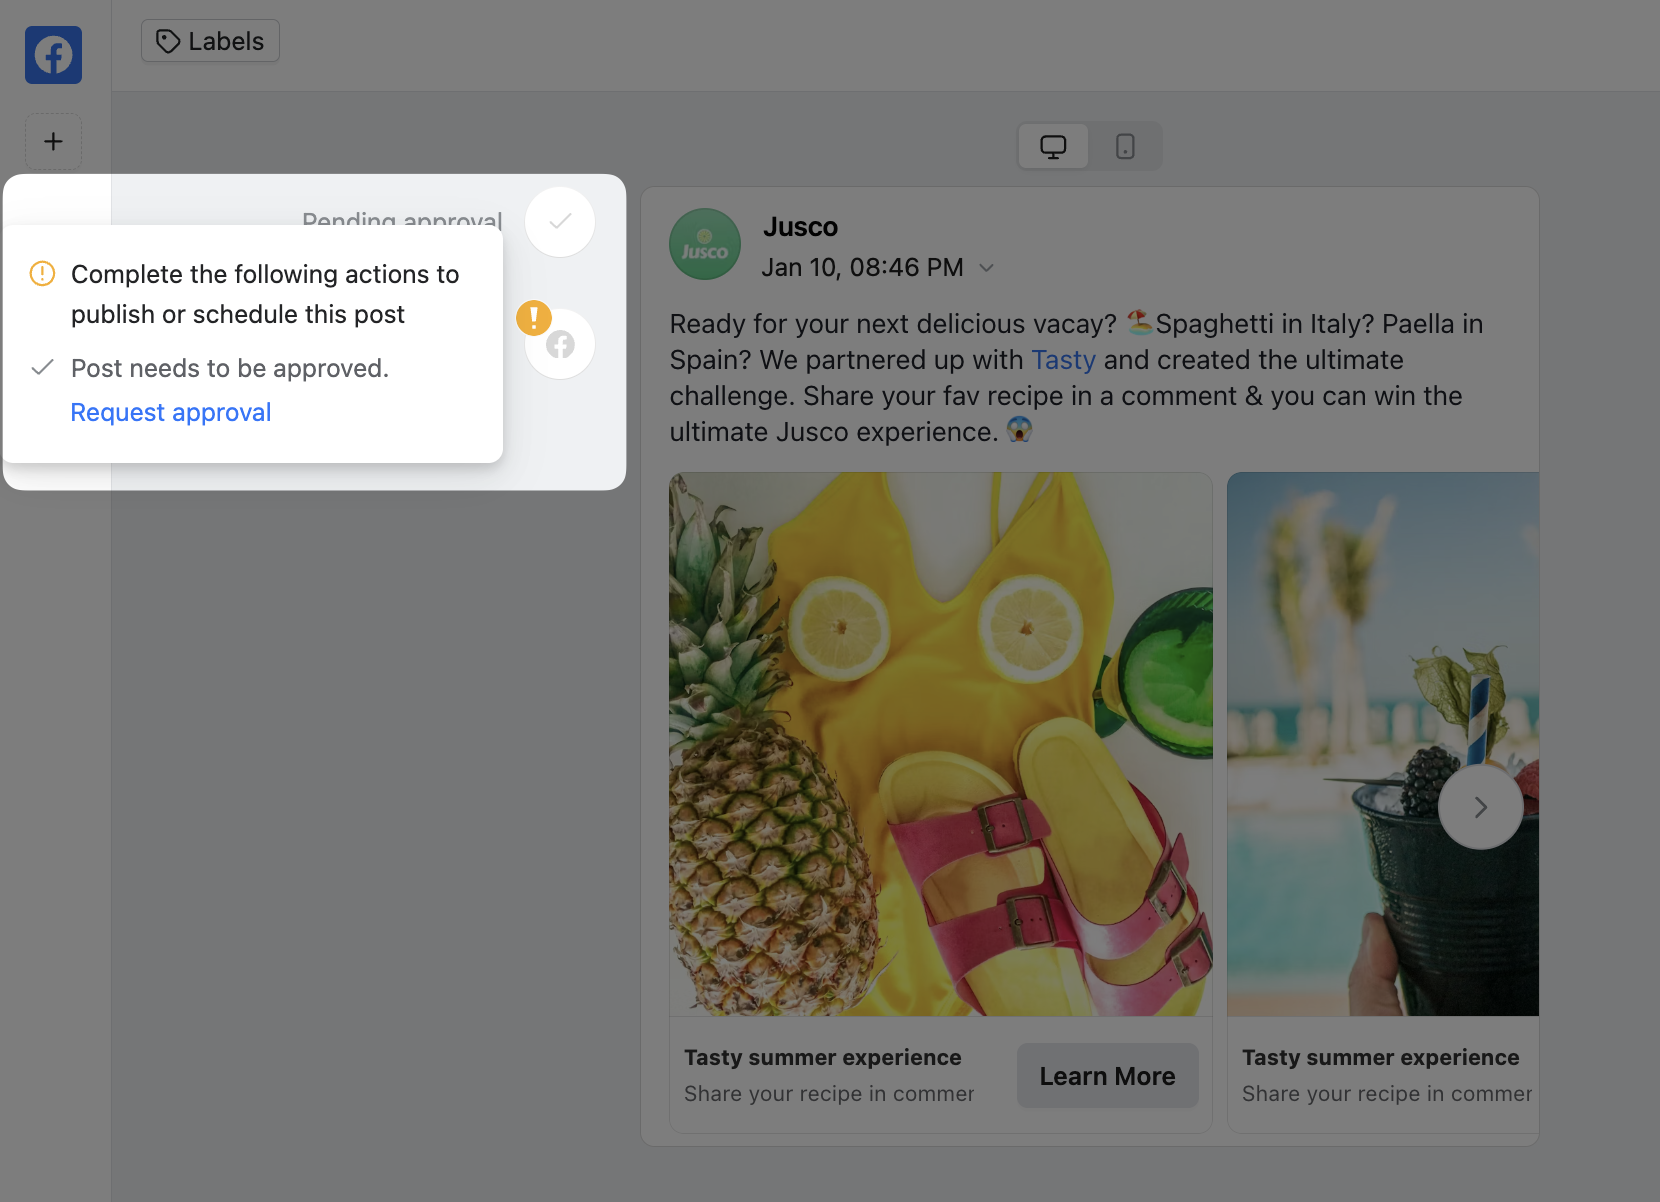The width and height of the screenshot is (1660, 1202).
Task: Click the Pending approval checkmark circle
Action: (560, 222)
